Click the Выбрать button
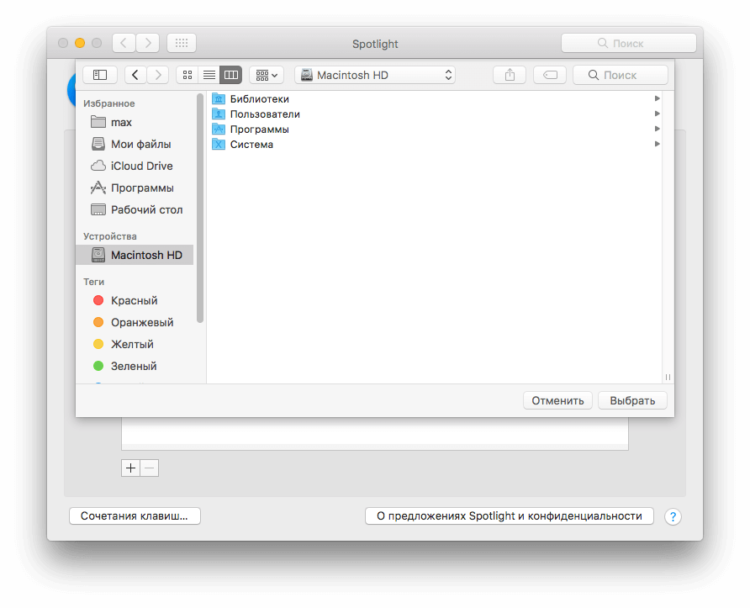The width and height of the screenshot is (750, 608). tap(632, 400)
